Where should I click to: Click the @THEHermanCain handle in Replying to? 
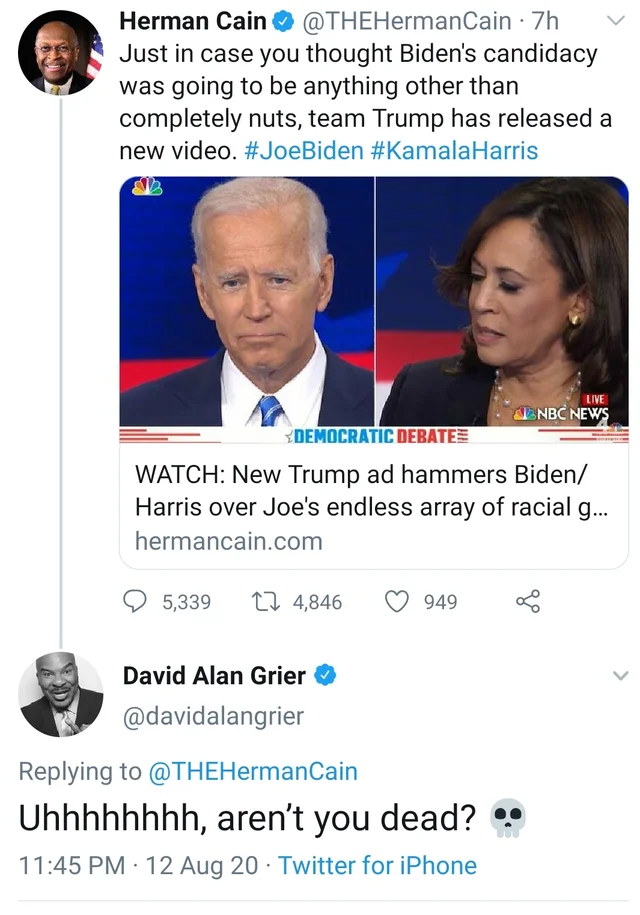[x=253, y=771]
